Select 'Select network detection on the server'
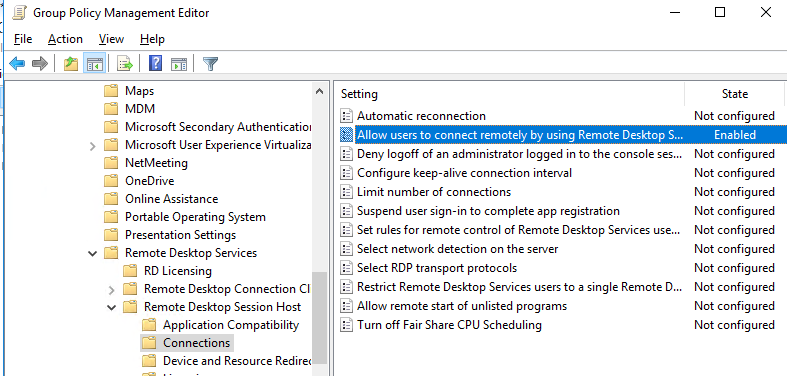Image resolution: width=787 pixels, height=376 pixels. pos(457,249)
